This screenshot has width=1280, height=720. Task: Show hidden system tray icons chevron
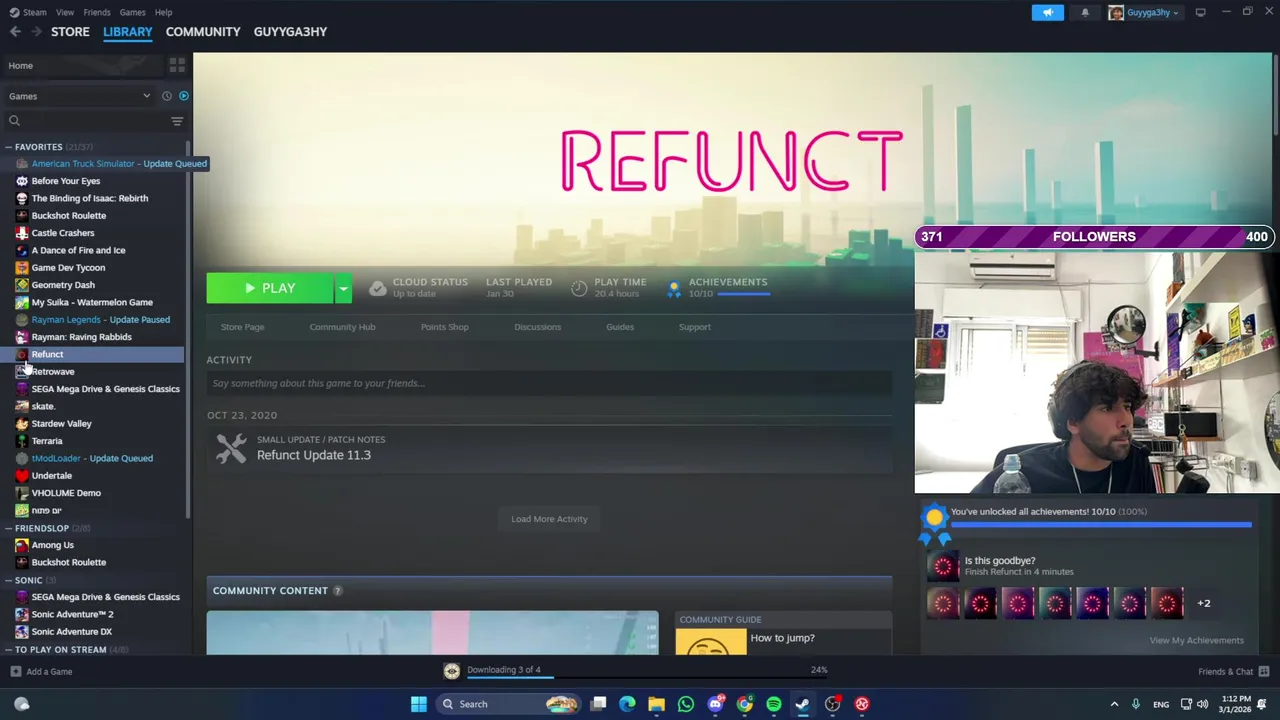pyautogui.click(x=1114, y=704)
